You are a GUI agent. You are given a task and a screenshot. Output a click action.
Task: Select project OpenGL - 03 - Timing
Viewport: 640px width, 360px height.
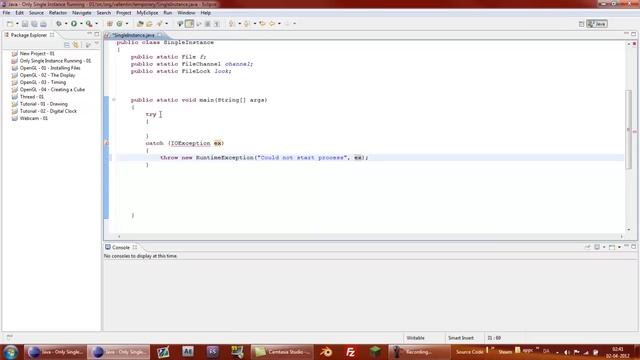tap(42, 82)
